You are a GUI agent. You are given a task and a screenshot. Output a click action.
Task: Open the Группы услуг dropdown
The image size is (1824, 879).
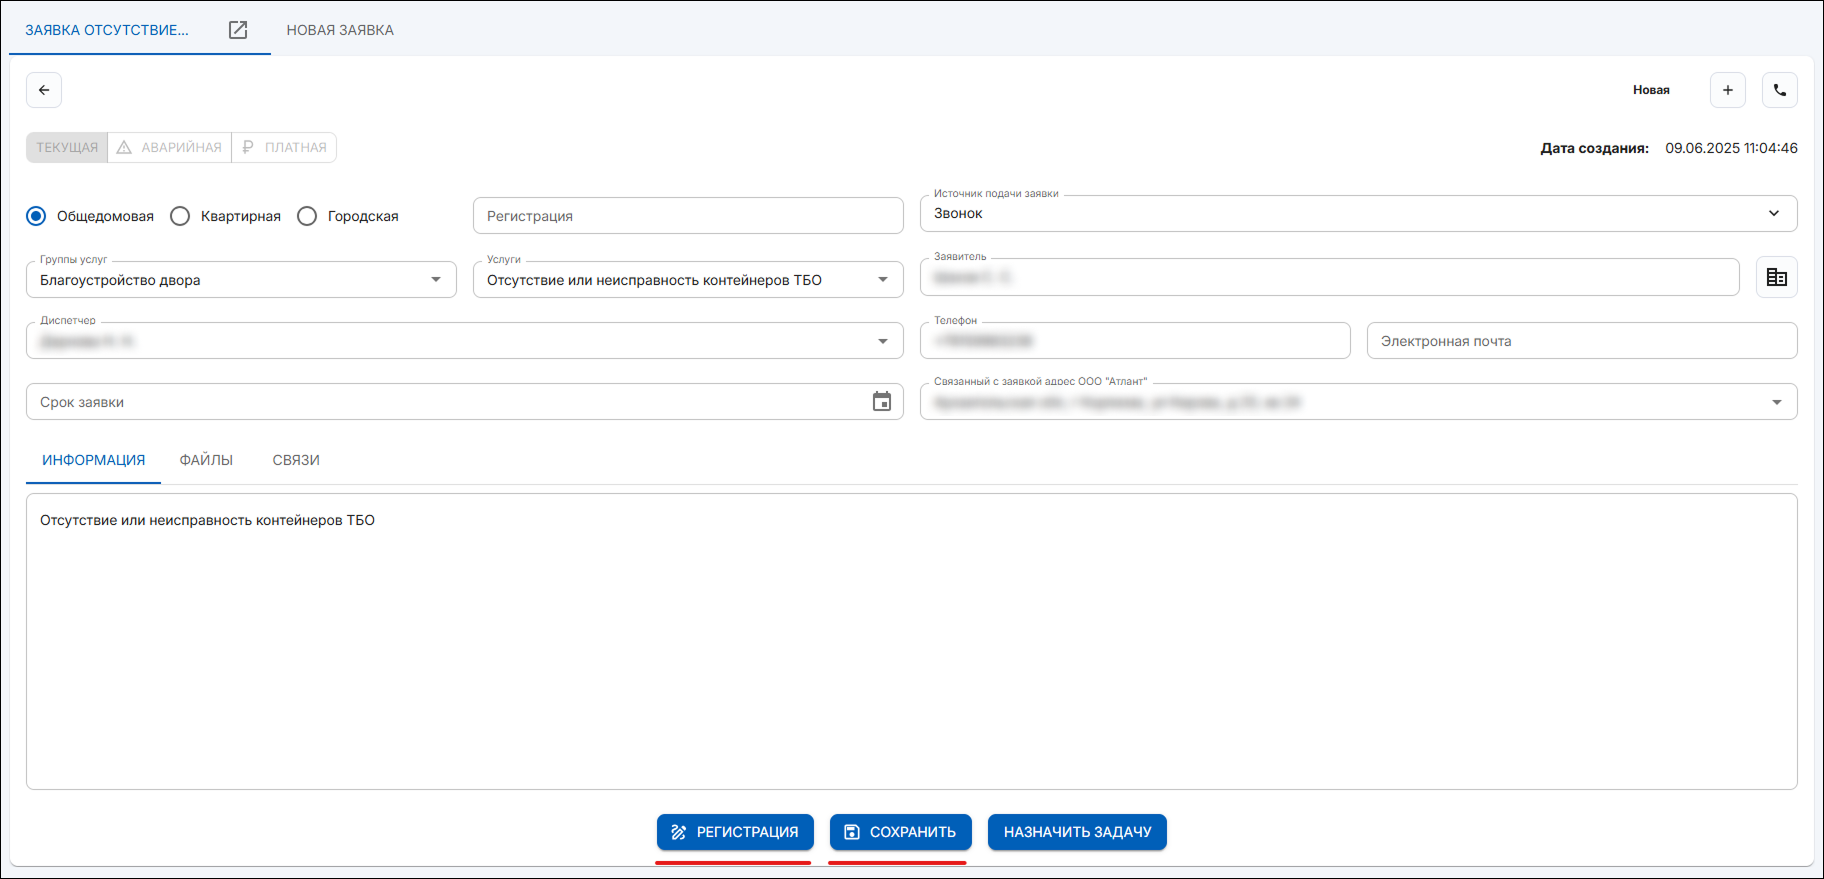(435, 280)
